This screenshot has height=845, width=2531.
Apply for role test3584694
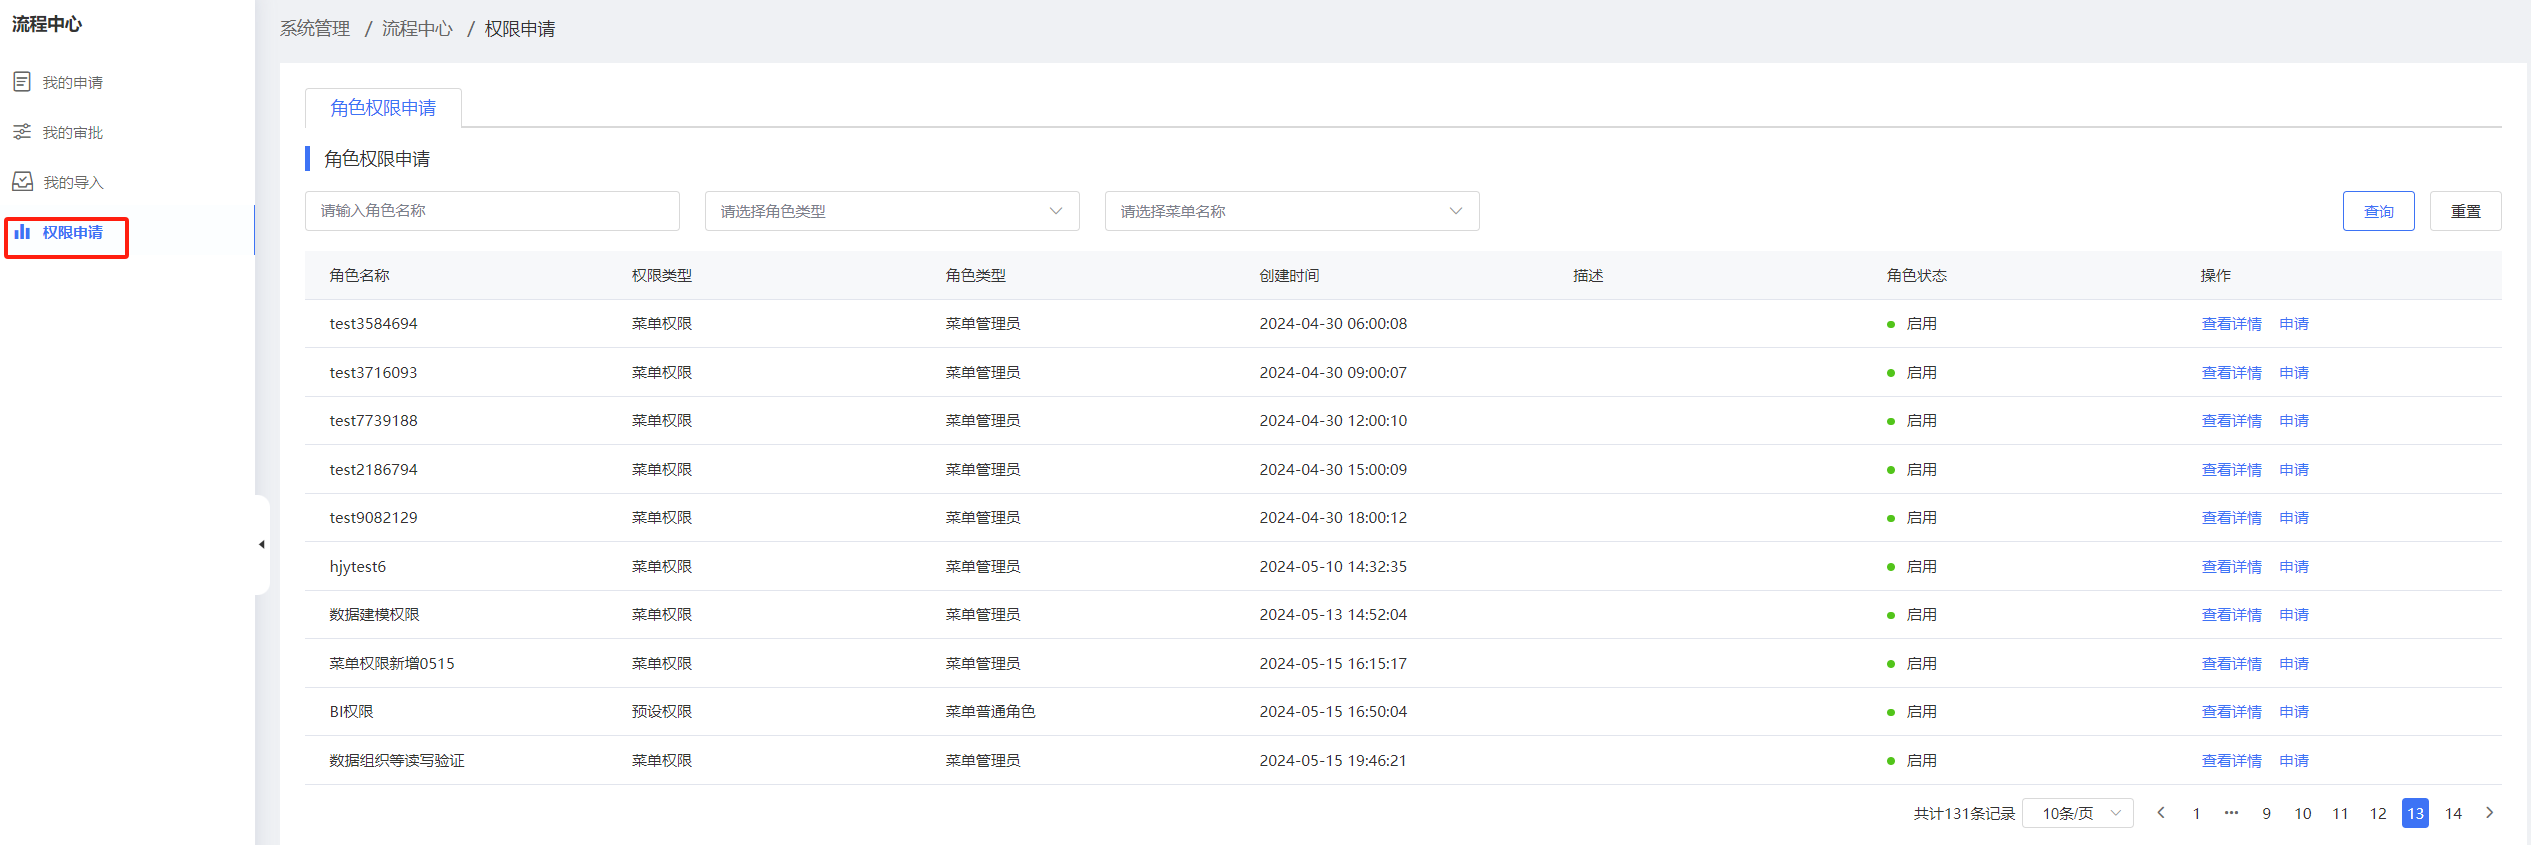click(x=2294, y=324)
